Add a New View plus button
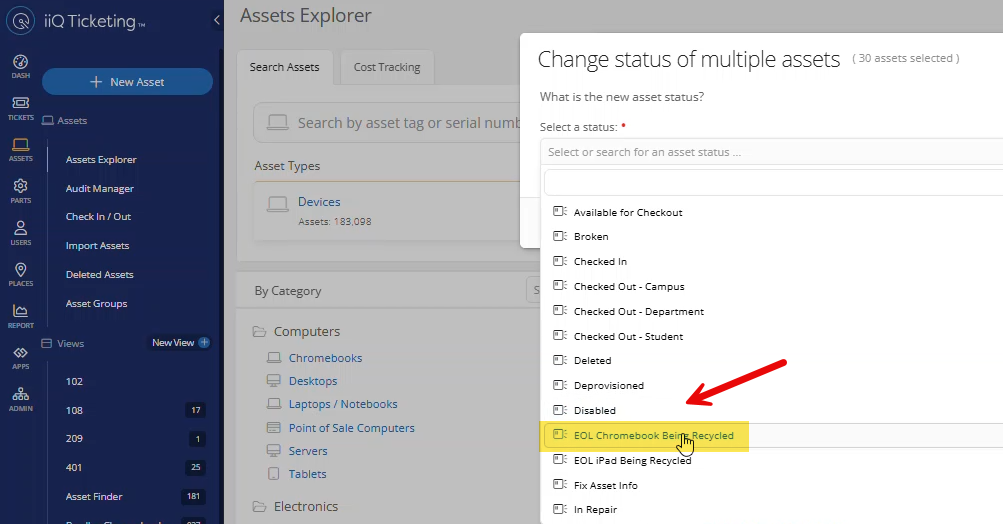 204,343
